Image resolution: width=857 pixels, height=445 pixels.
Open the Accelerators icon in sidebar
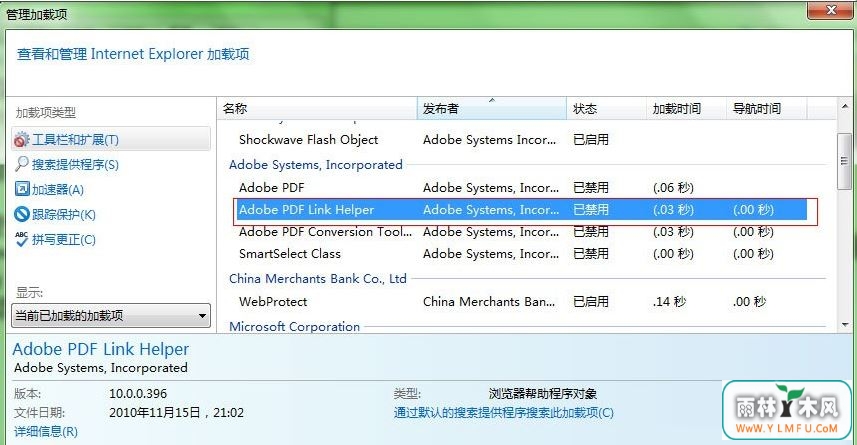(22, 189)
